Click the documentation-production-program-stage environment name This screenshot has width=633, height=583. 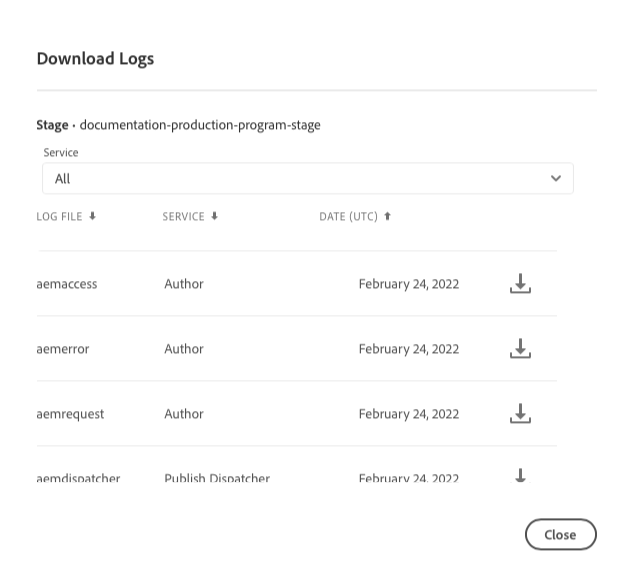tap(200, 125)
